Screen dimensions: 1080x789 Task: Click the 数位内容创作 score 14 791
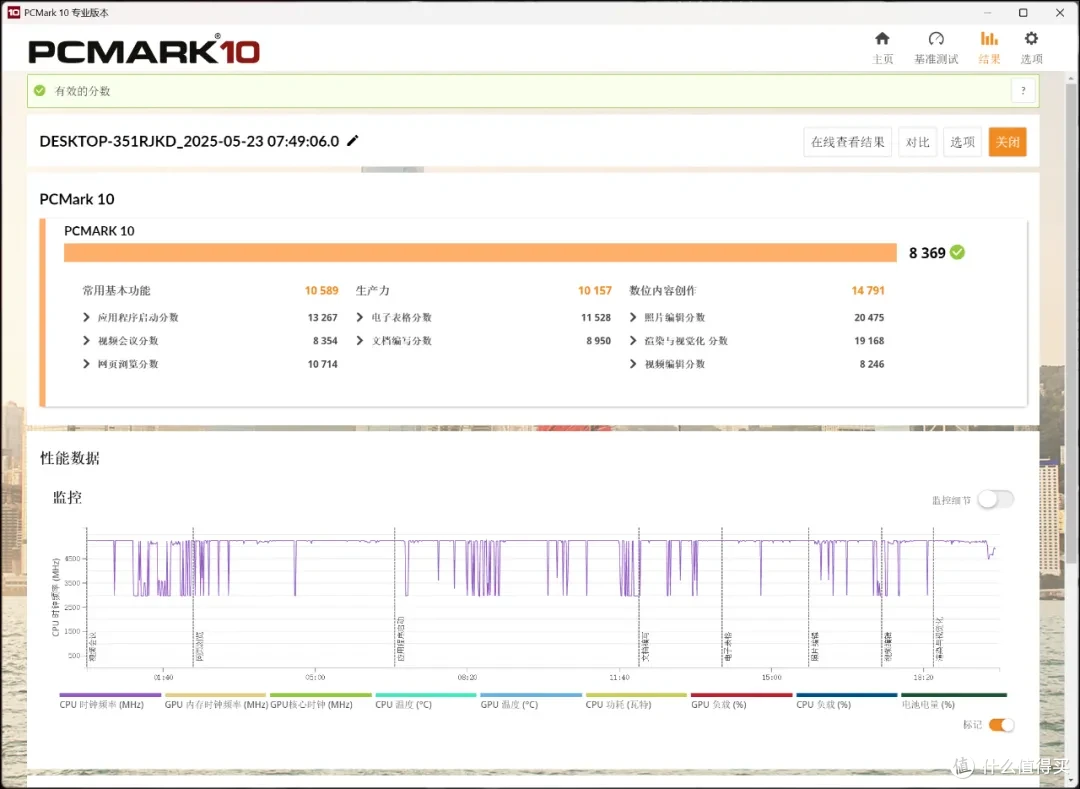[x=868, y=291]
